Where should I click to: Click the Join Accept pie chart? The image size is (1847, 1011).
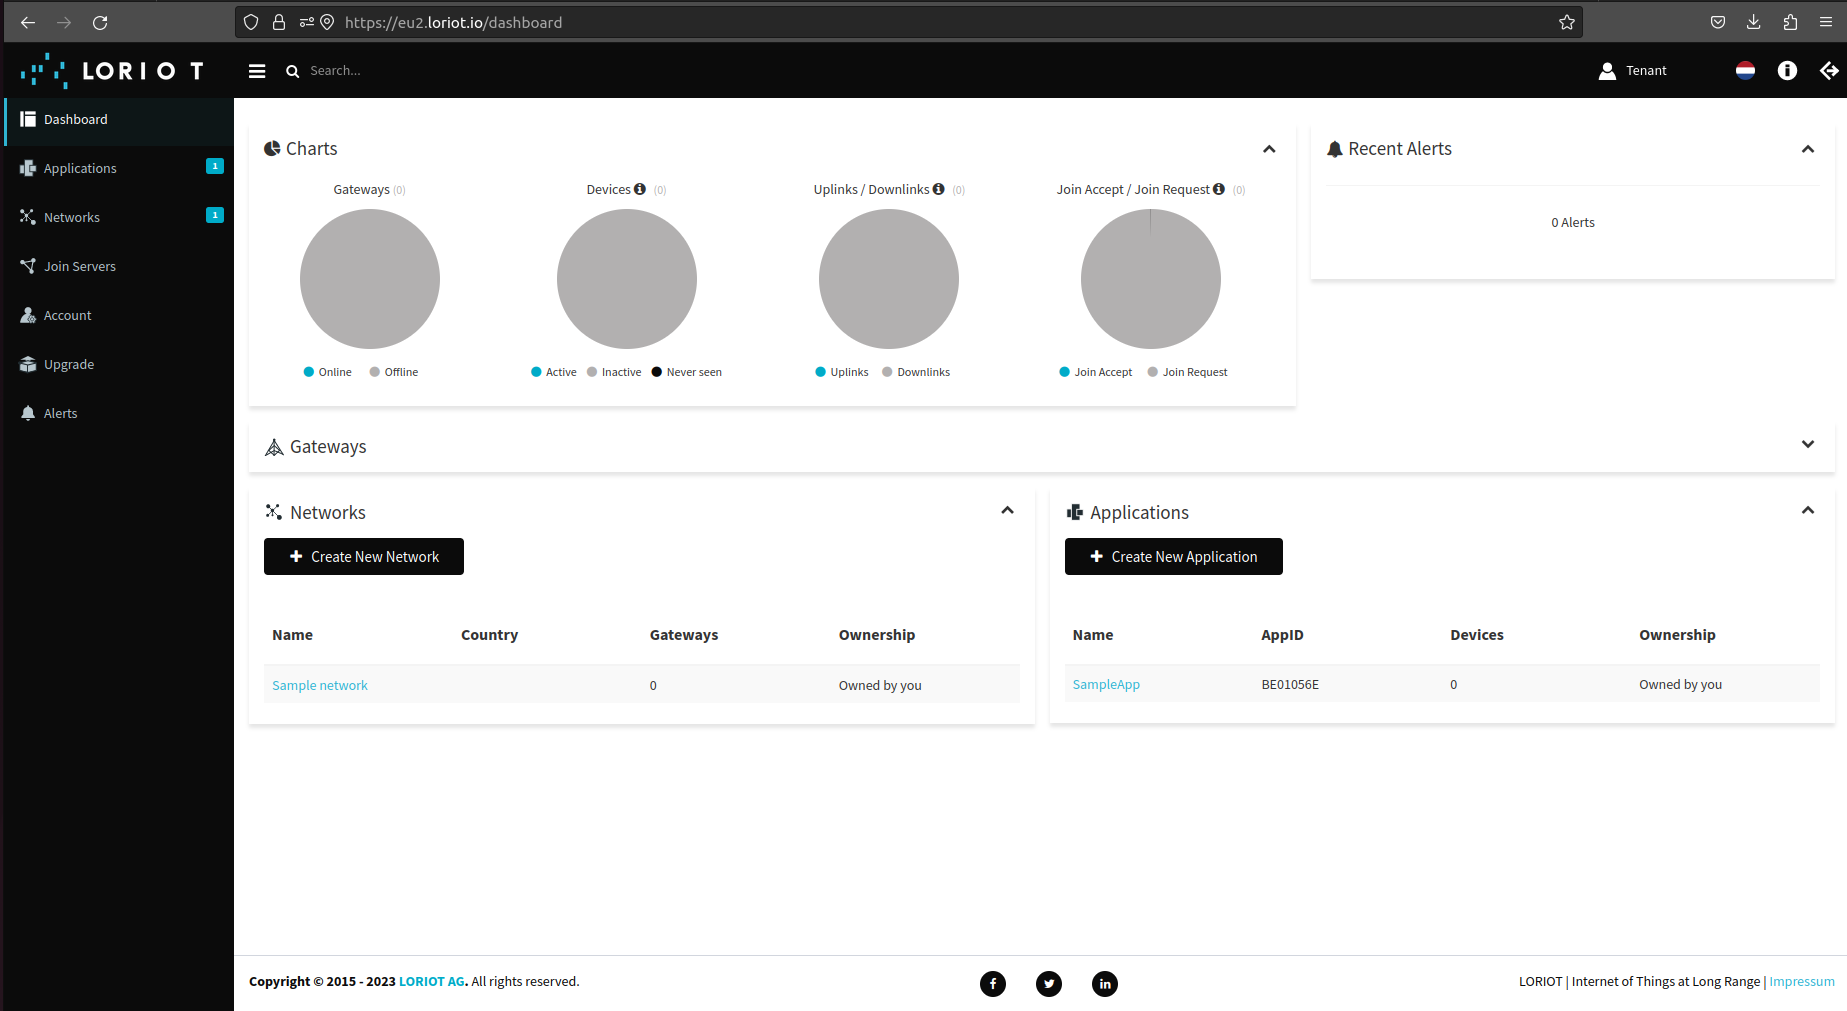pos(1150,279)
